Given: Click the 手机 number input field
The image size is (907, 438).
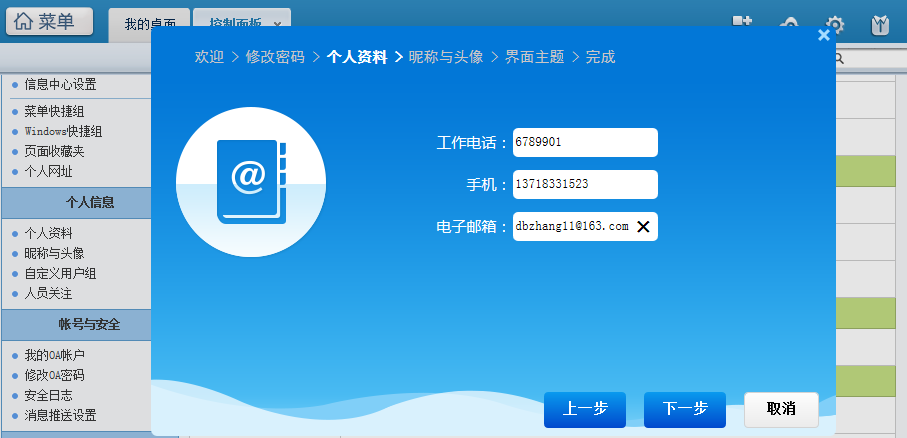Looking at the screenshot, I should tap(585, 185).
